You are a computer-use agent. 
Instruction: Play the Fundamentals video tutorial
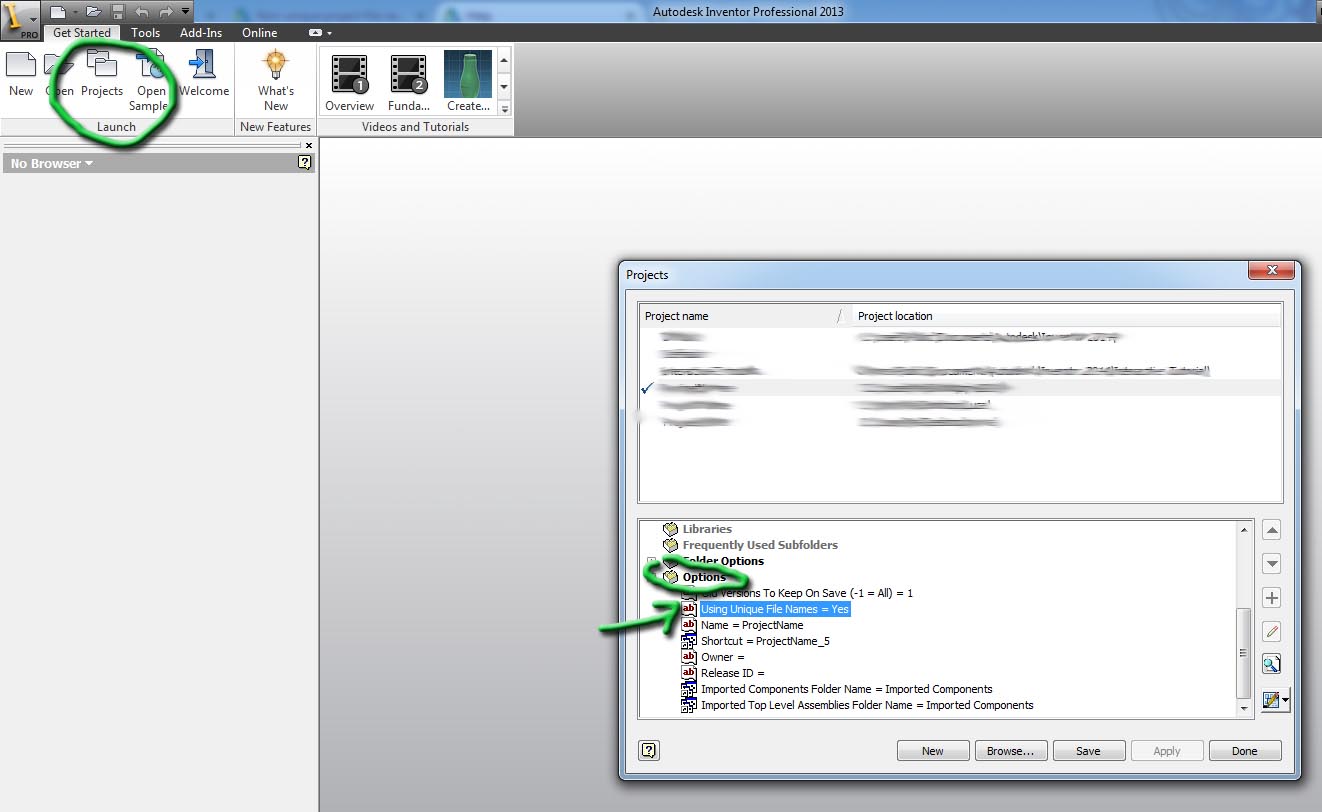coord(409,81)
